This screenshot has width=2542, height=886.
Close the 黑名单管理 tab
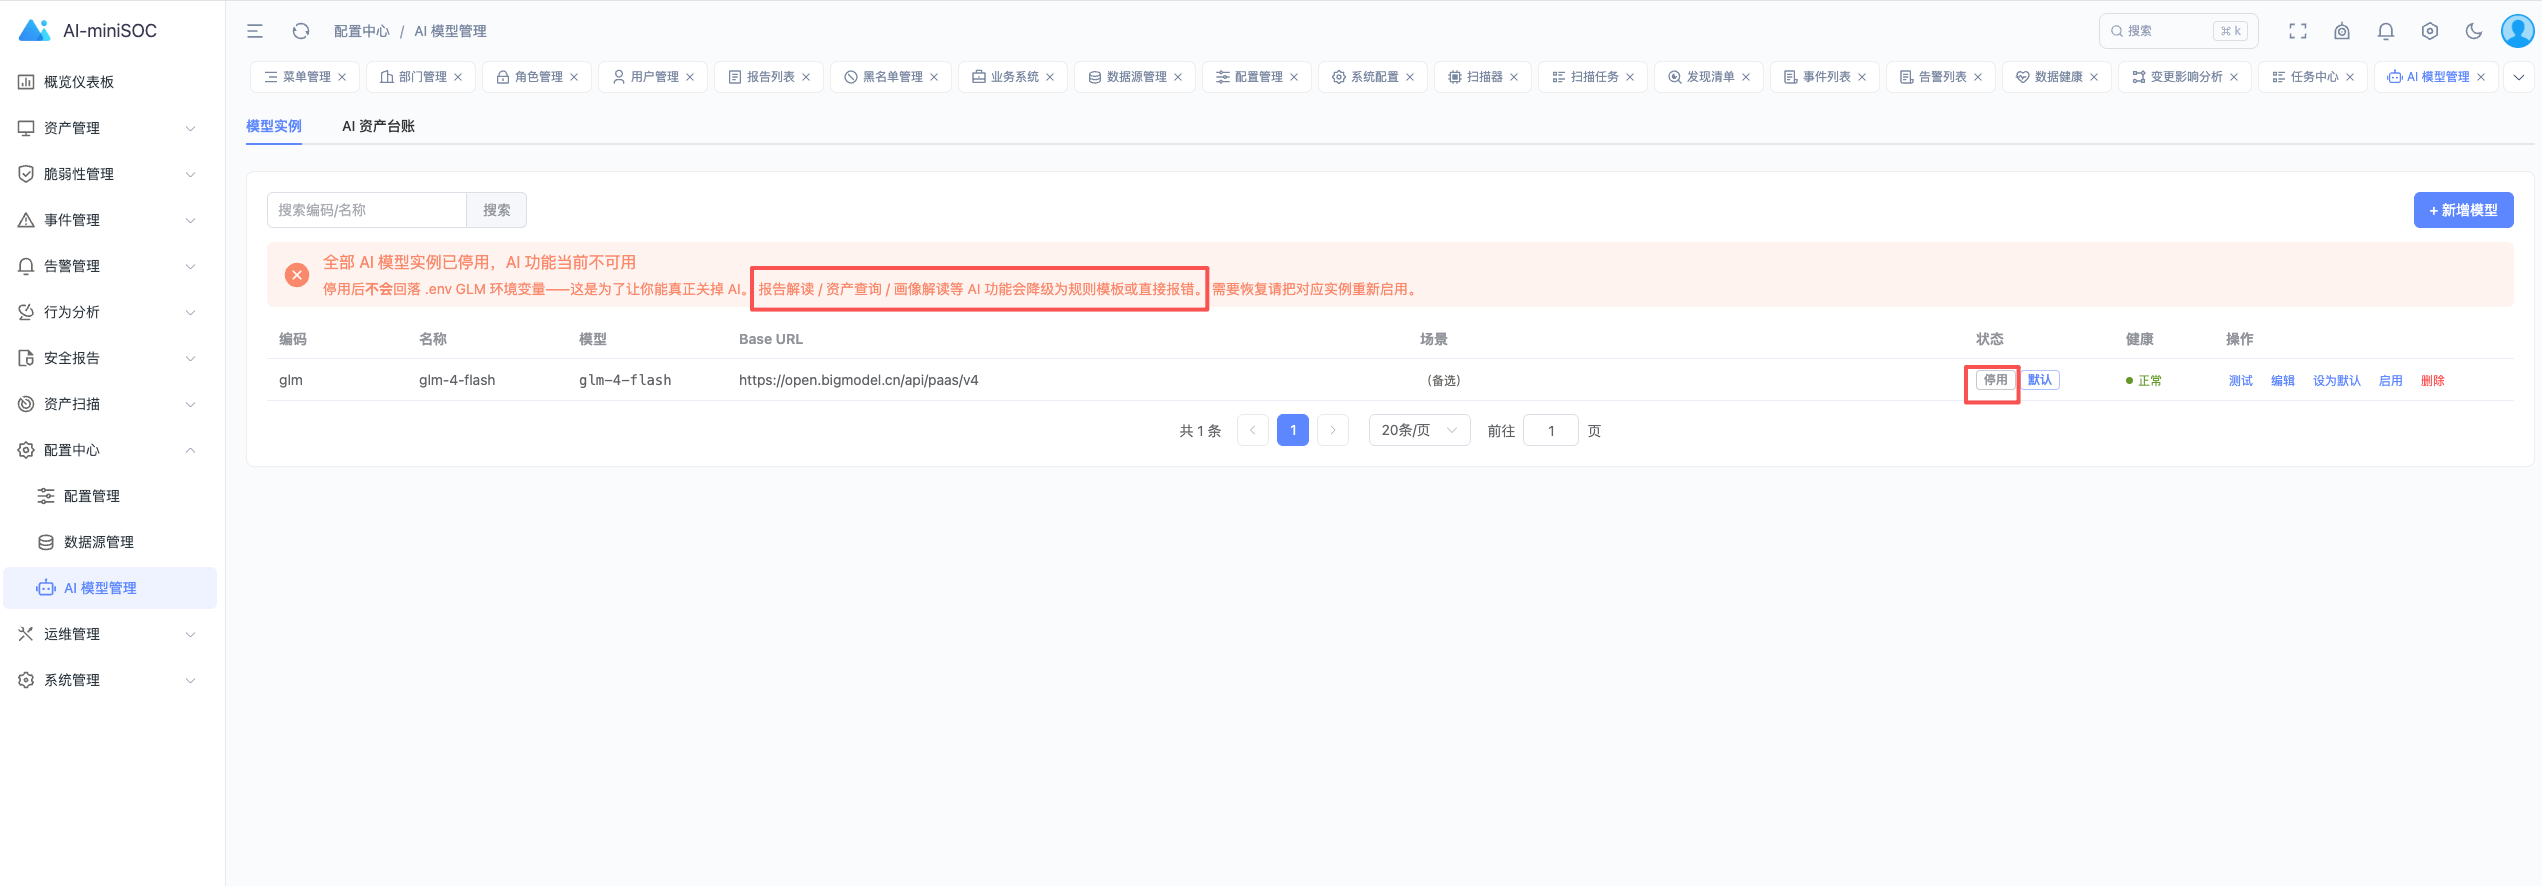[934, 77]
